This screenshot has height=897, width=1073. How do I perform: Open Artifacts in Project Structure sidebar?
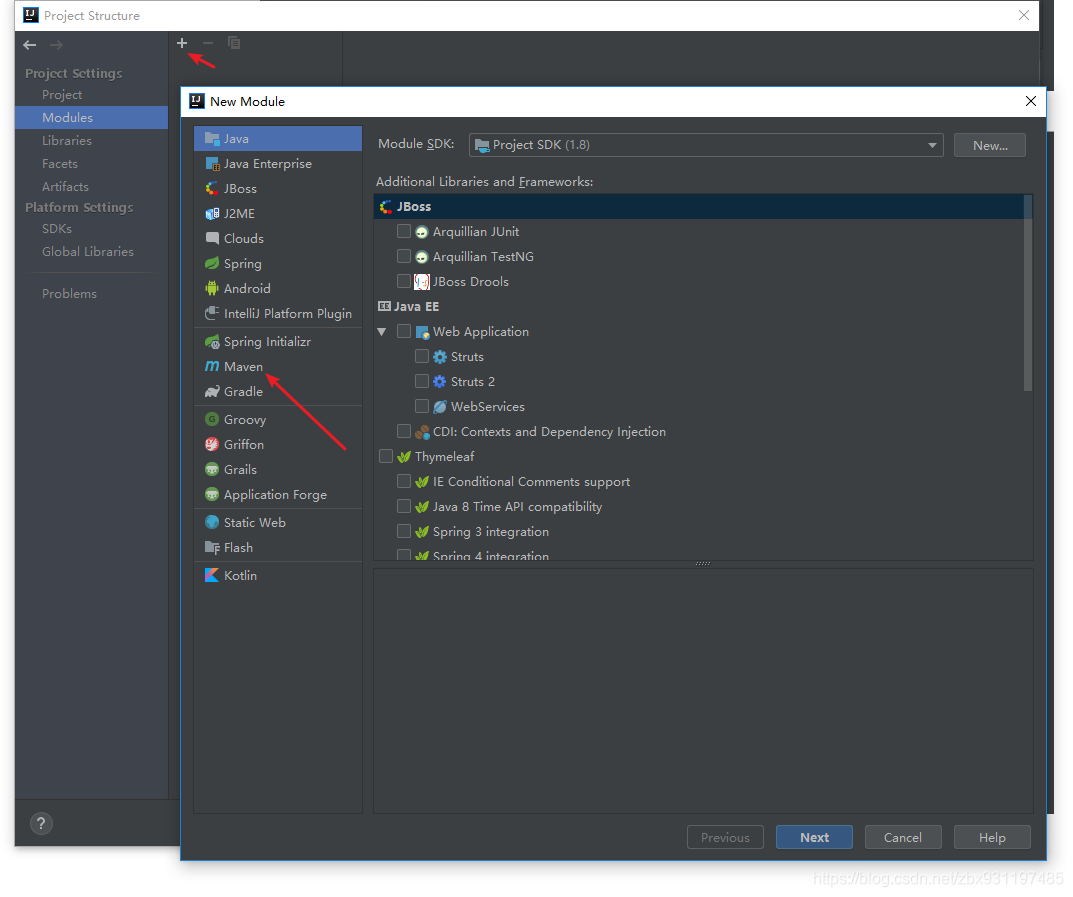pyautogui.click(x=65, y=186)
